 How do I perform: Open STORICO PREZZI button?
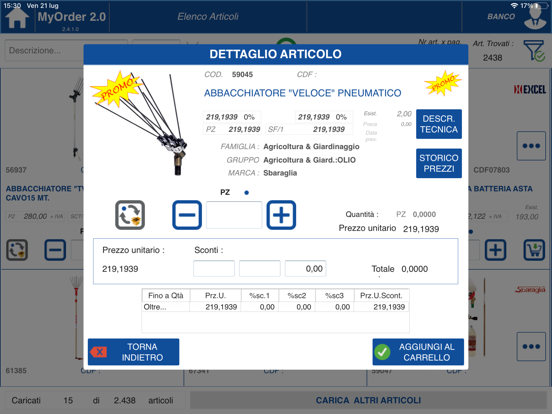(x=439, y=163)
